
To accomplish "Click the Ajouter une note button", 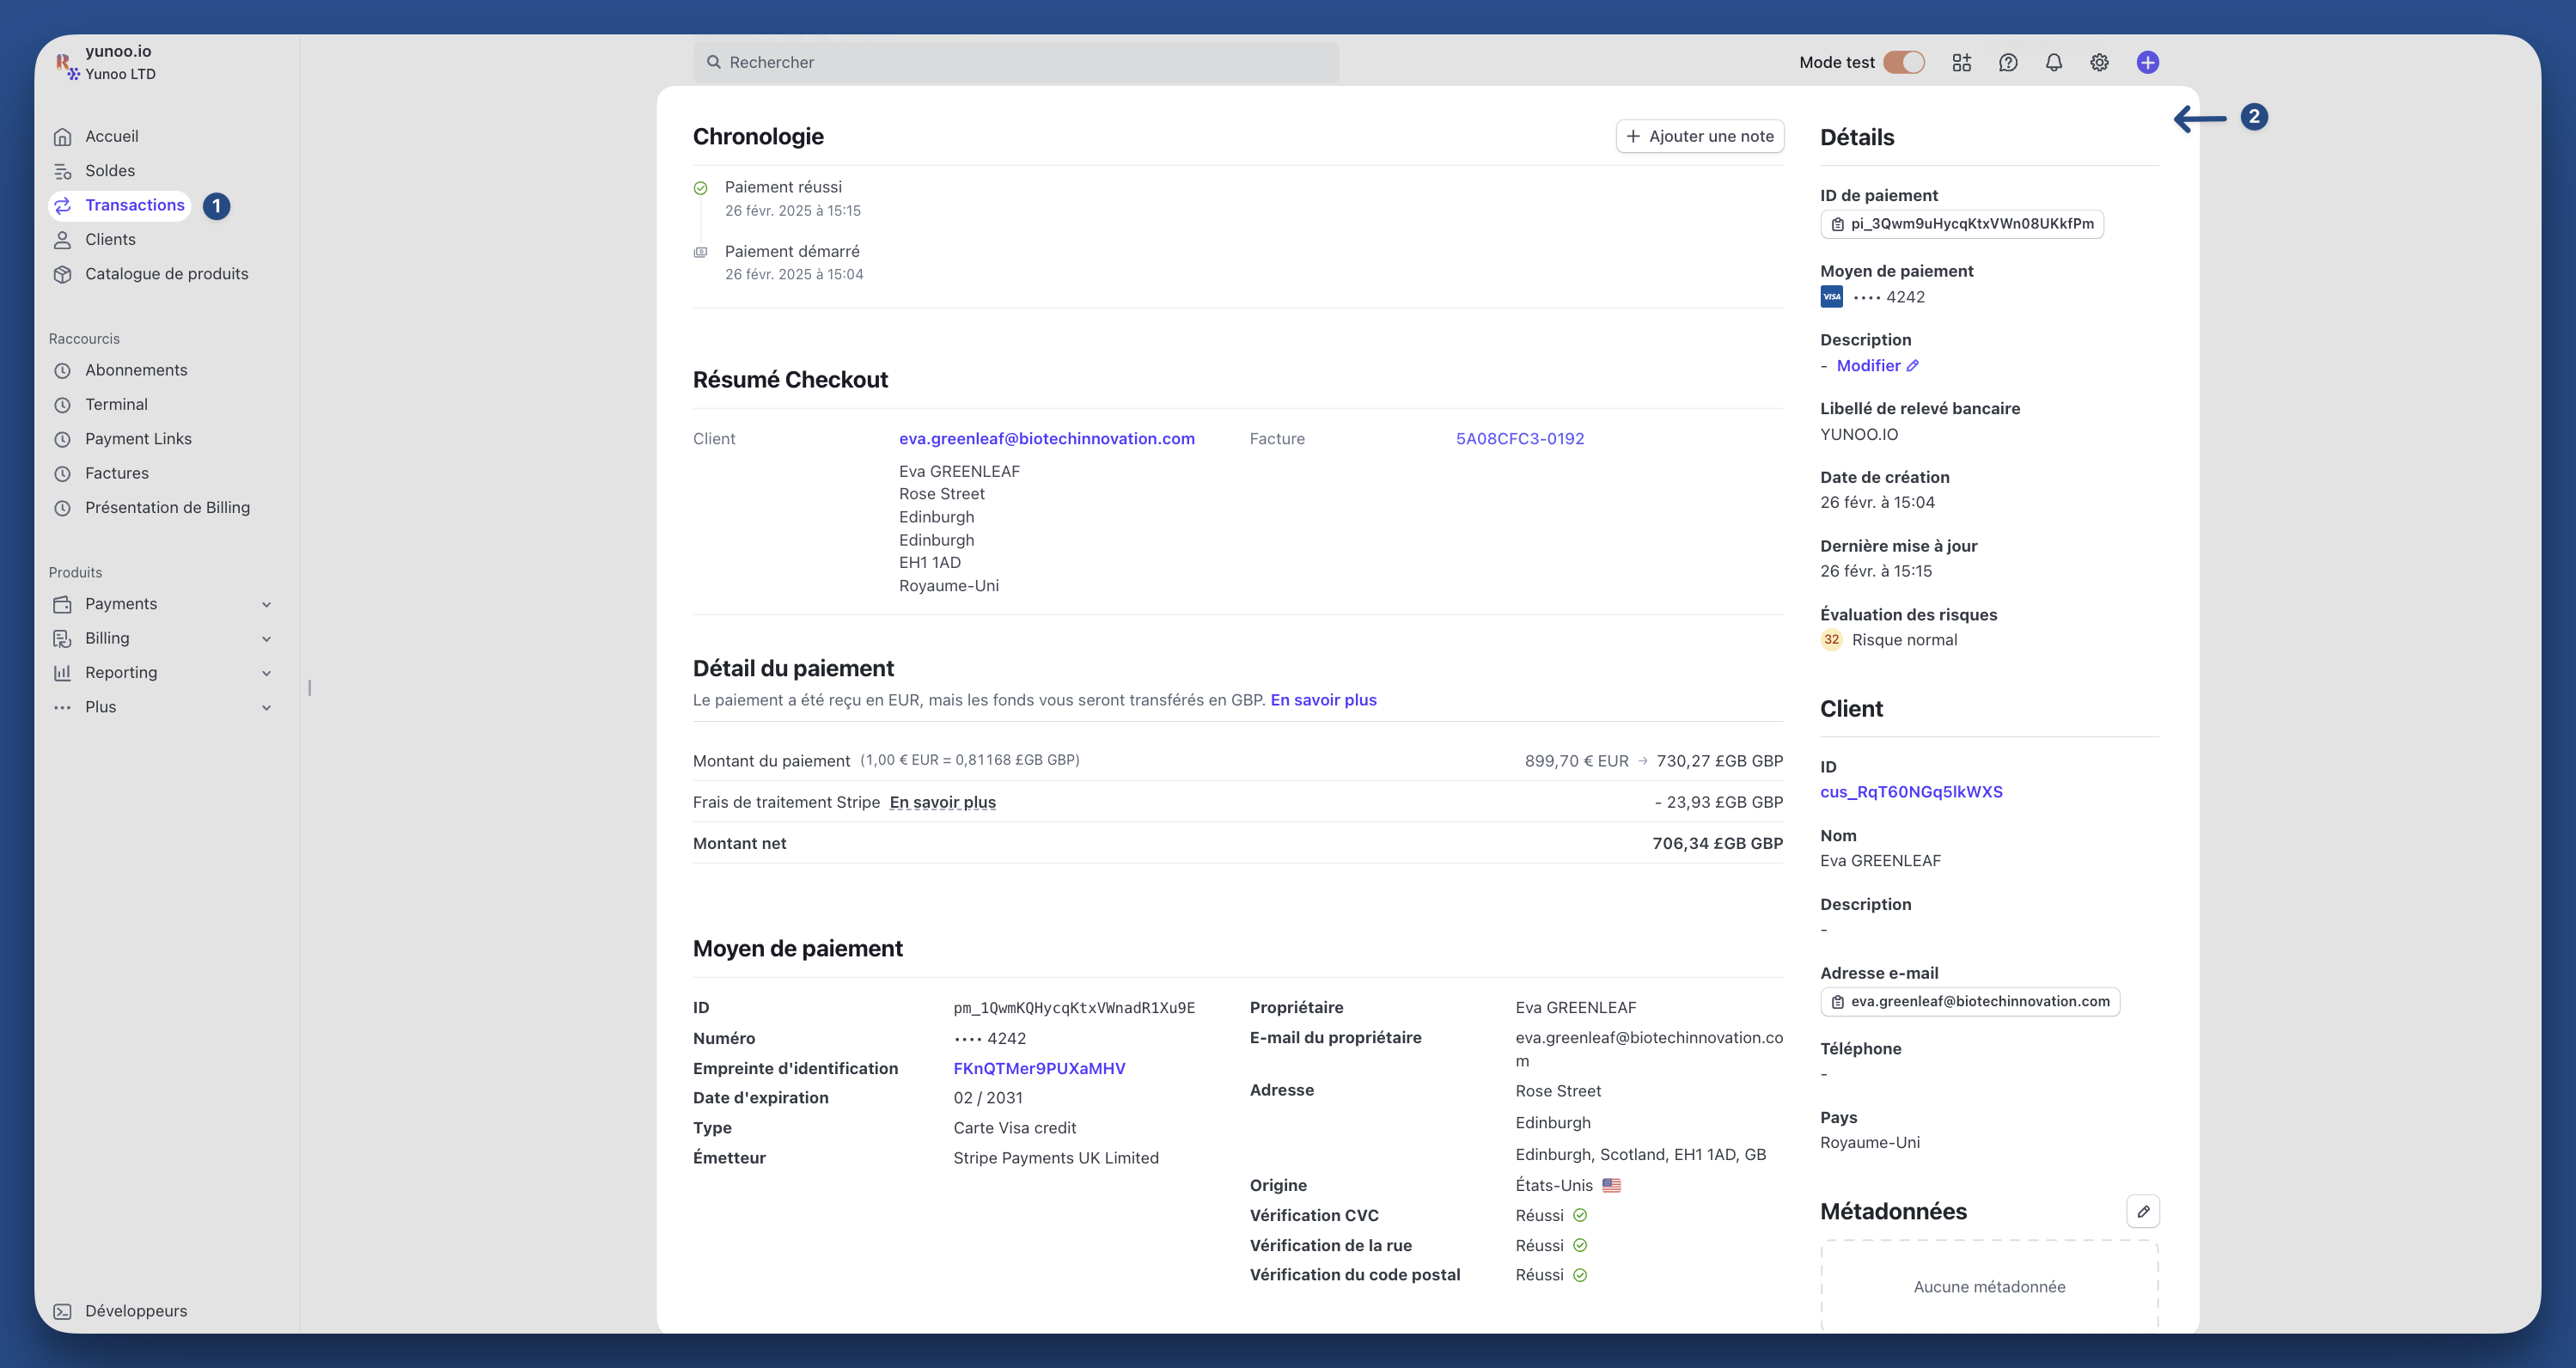I will (1699, 136).
